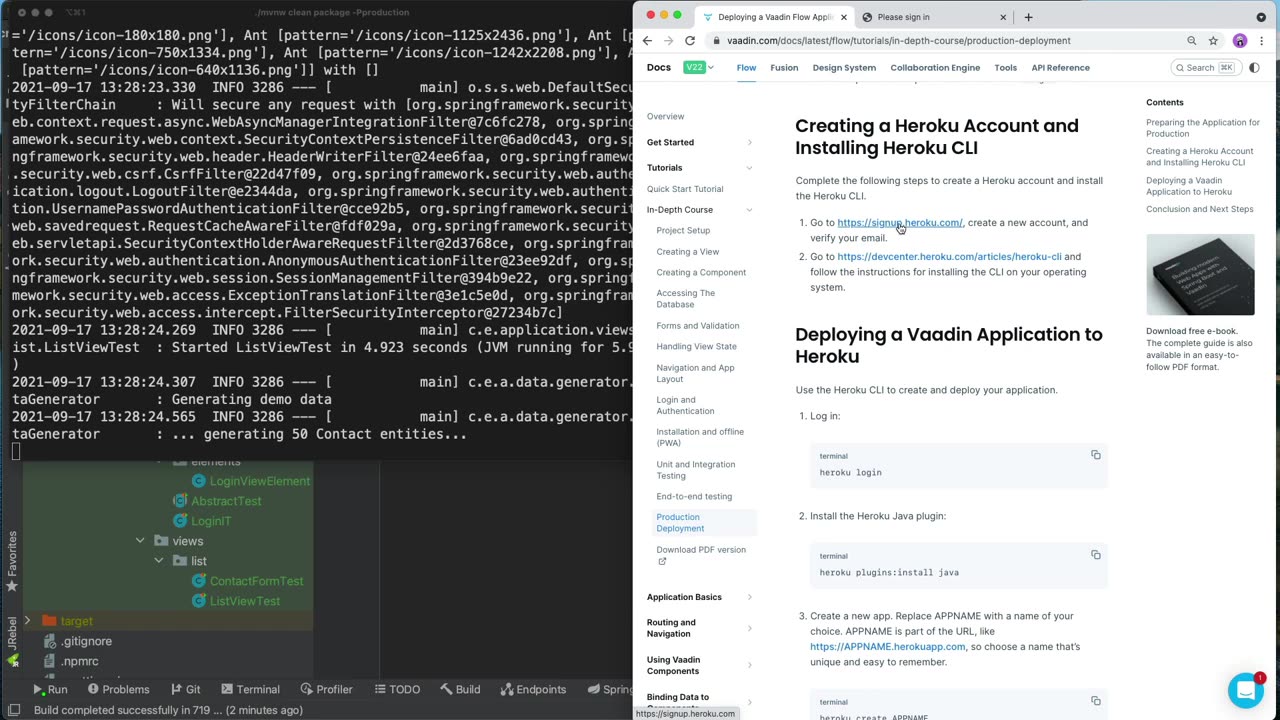Jump to 'Preparing the Application for Production'
1280x720 pixels.
1203,128
